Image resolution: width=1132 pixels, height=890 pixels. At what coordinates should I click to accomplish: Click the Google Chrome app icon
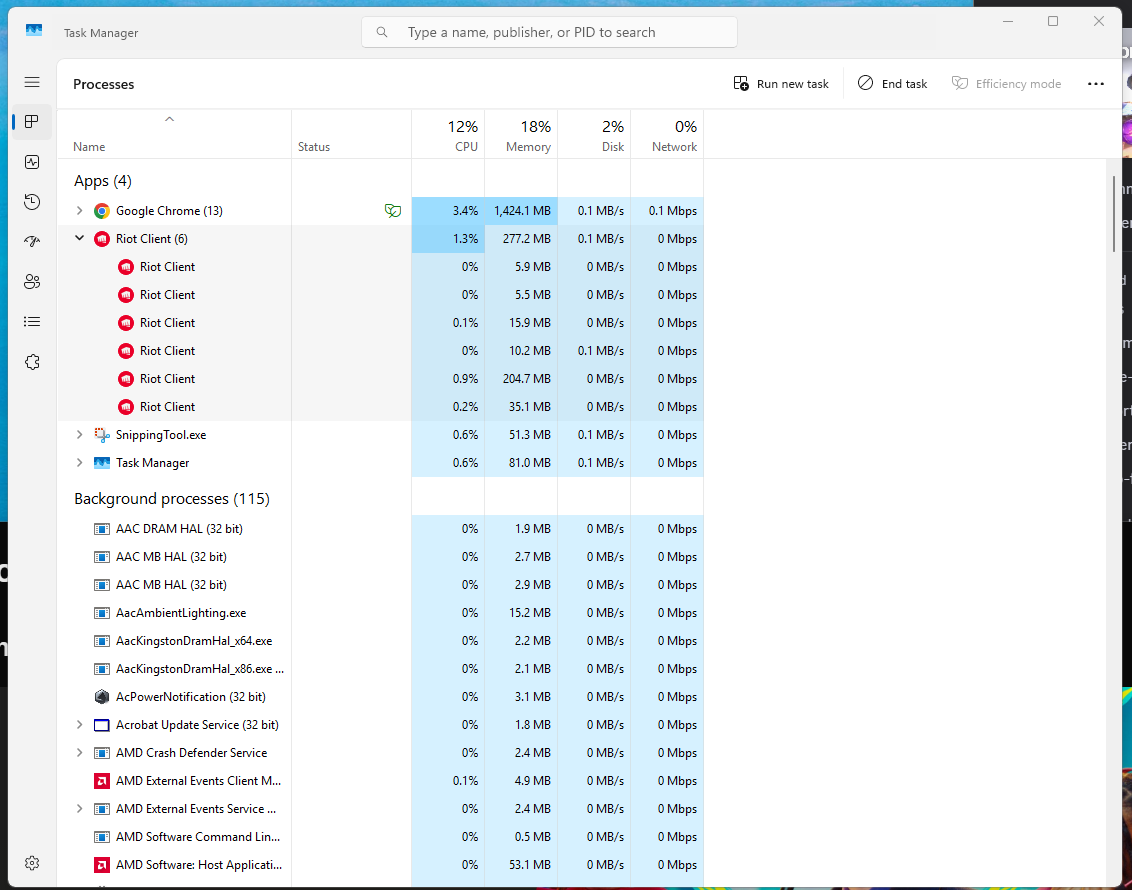(102, 211)
